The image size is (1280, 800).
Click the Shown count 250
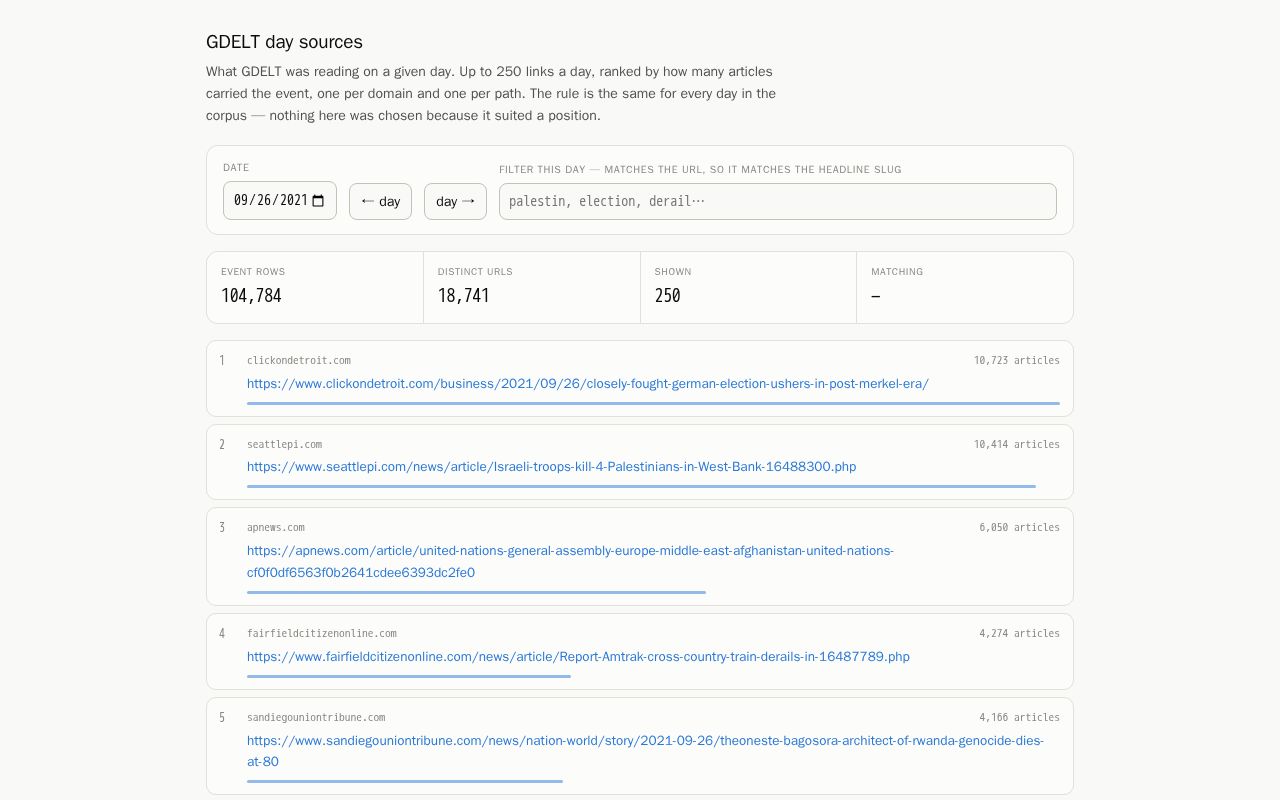668,296
